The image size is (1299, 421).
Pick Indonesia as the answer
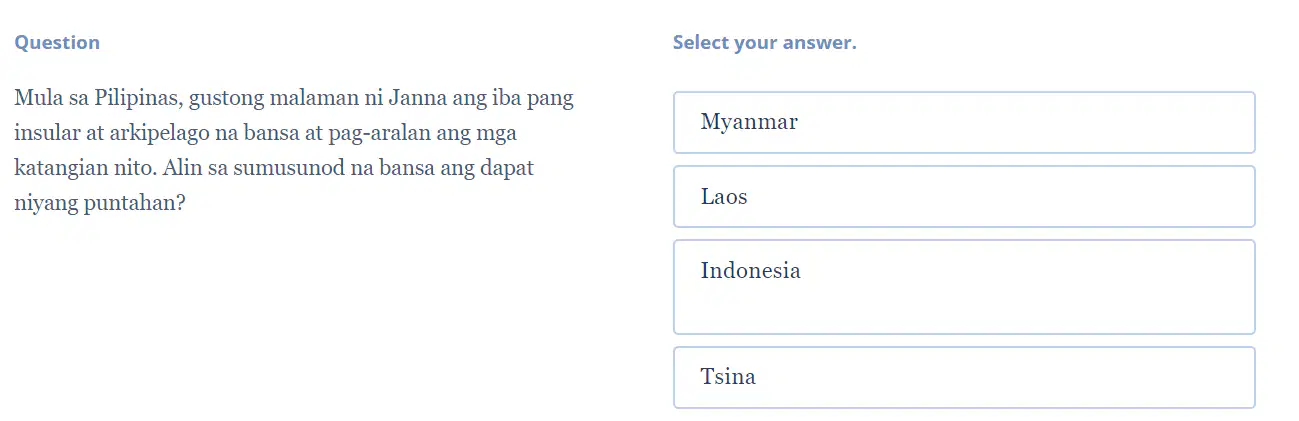(964, 287)
